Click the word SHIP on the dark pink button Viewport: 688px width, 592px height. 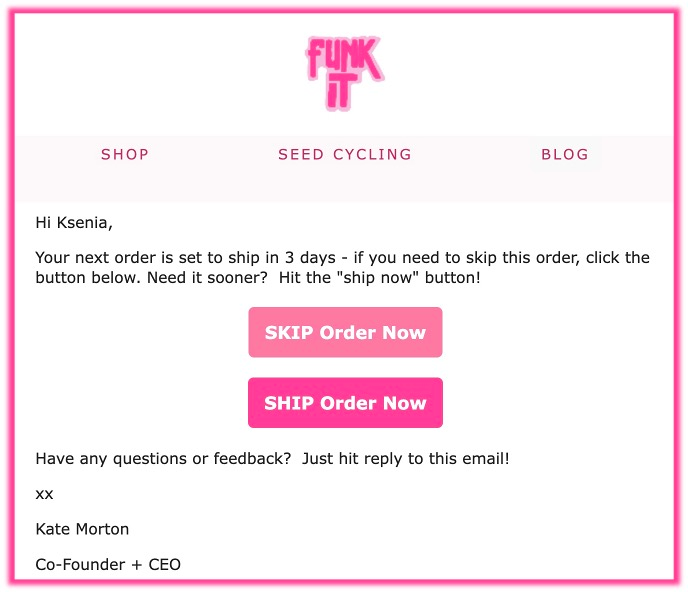point(289,403)
